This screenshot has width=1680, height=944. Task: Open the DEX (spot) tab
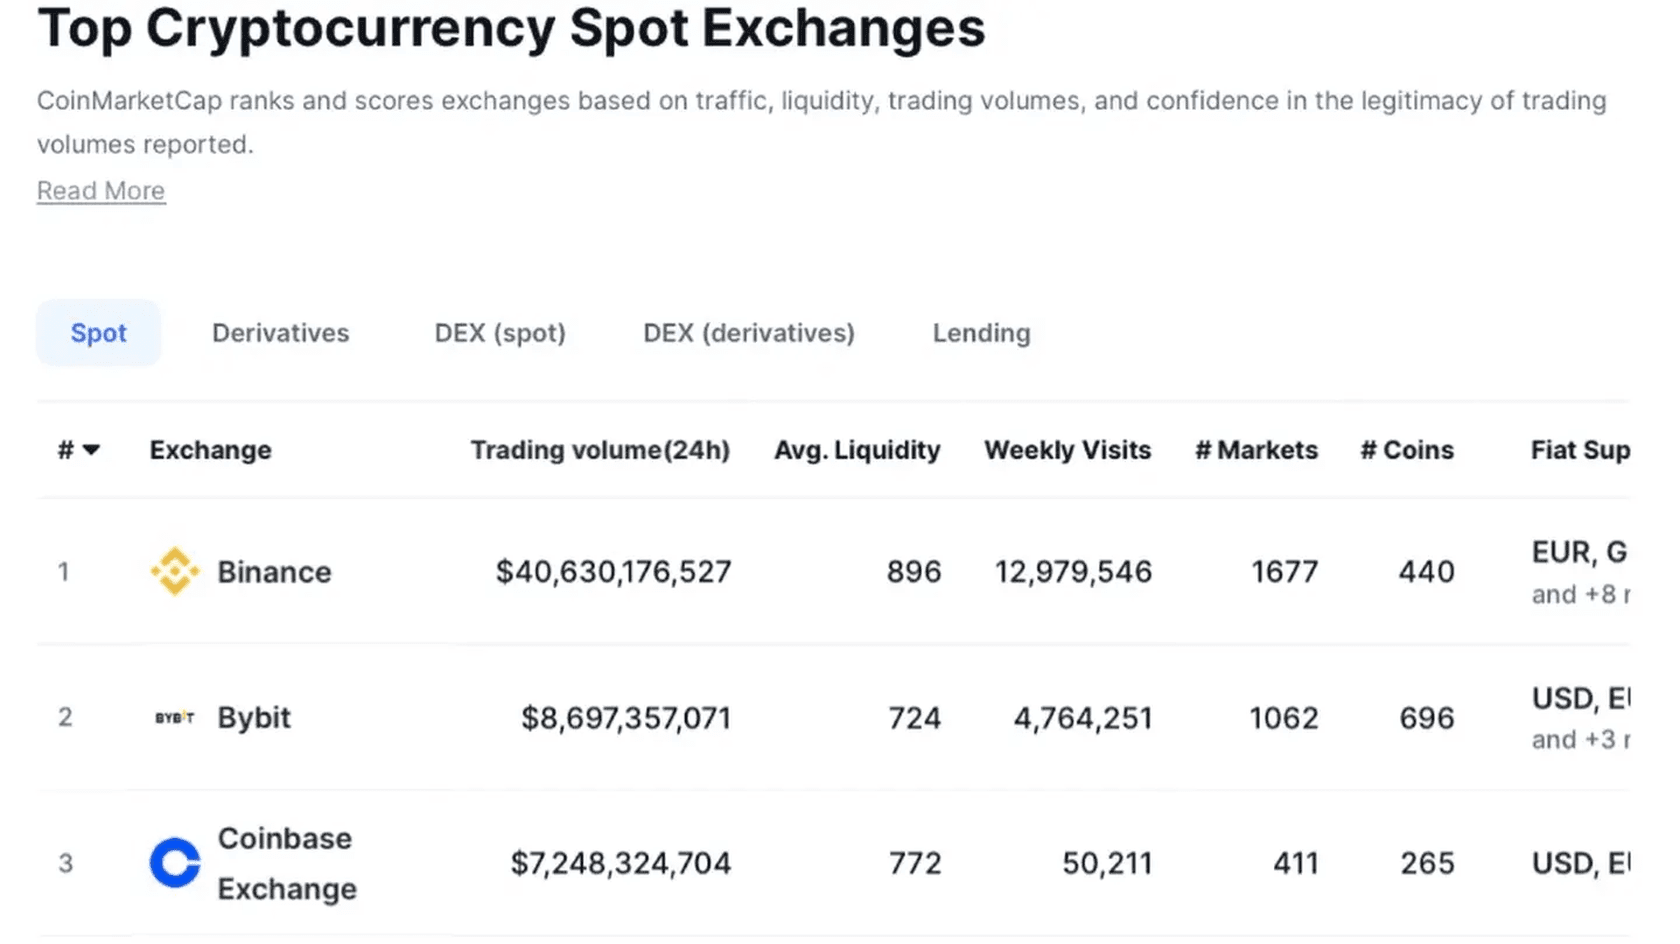(499, 333)
